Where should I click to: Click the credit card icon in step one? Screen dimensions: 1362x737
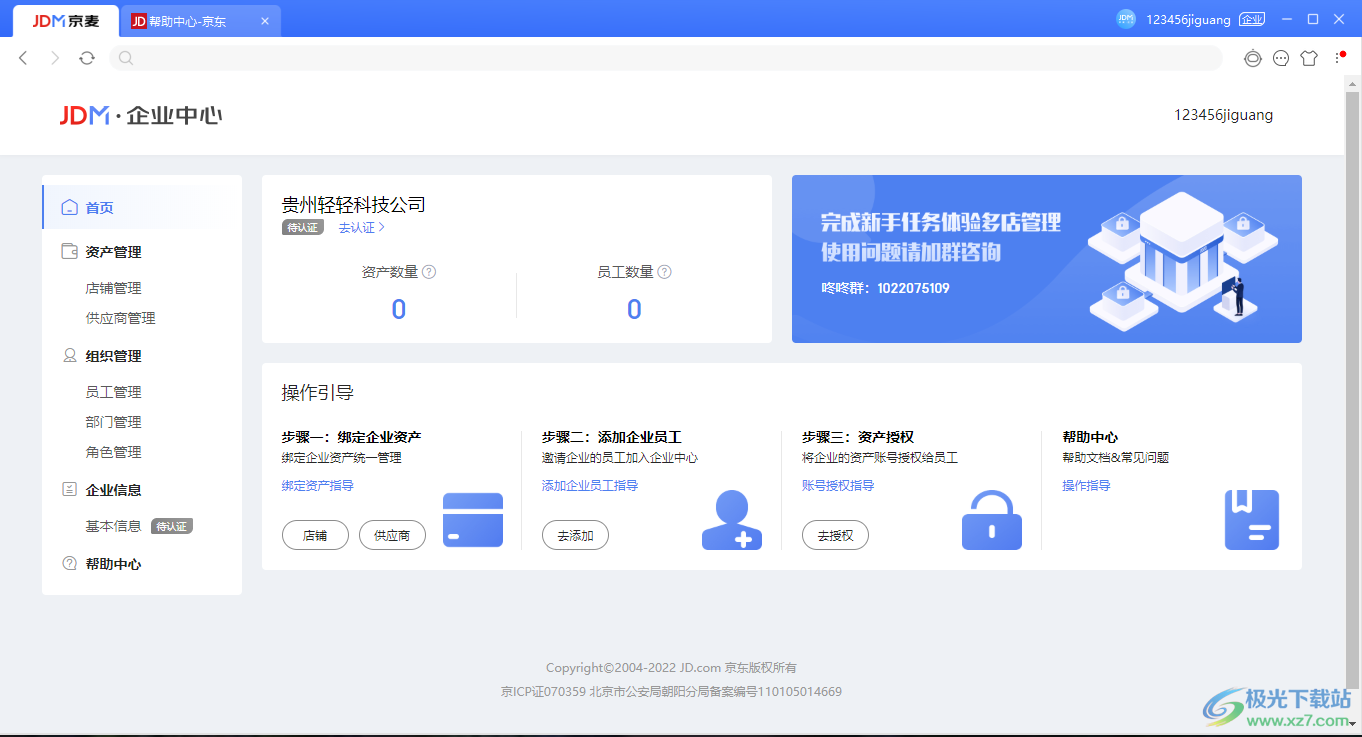coord(473,520)
